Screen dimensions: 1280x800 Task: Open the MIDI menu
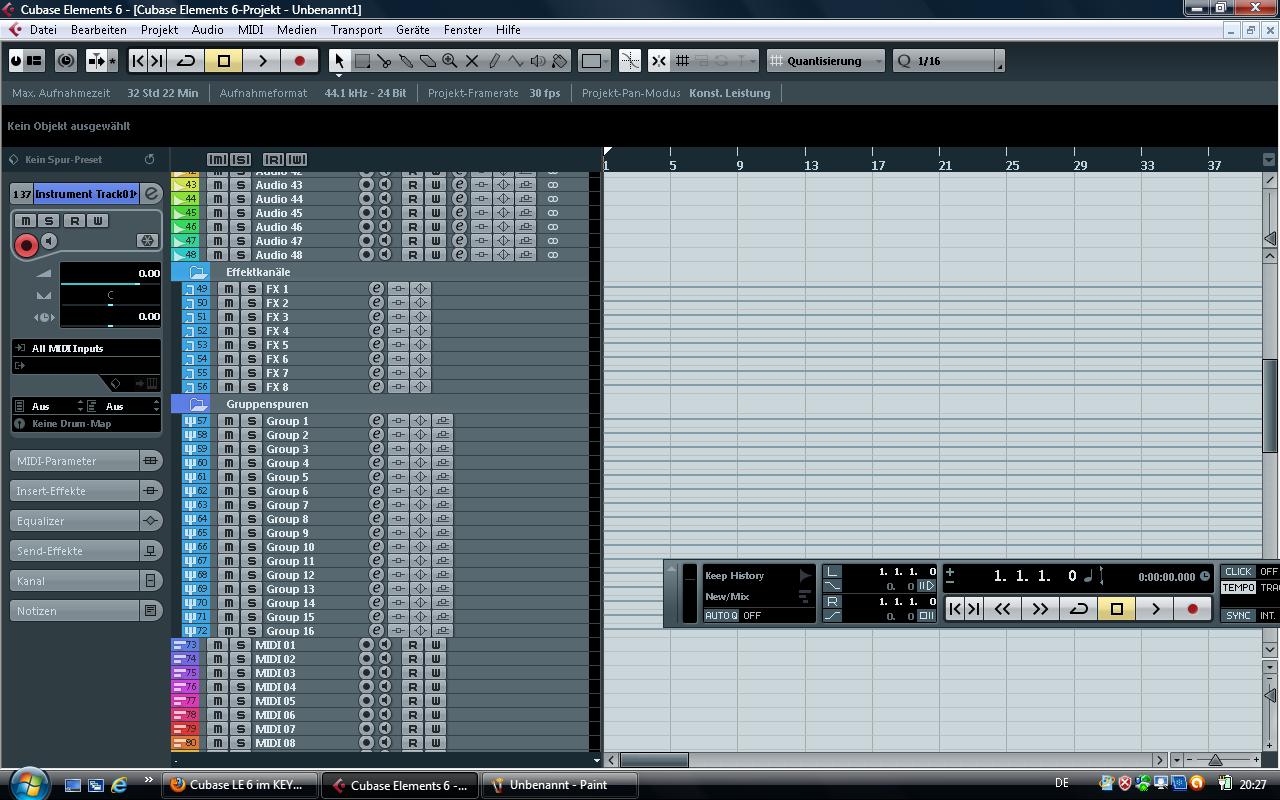(x=250, y=30)
